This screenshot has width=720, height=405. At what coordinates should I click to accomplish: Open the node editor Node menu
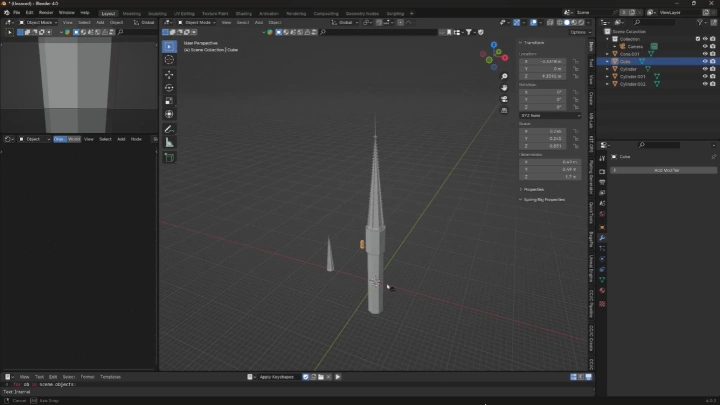(136, 139)
